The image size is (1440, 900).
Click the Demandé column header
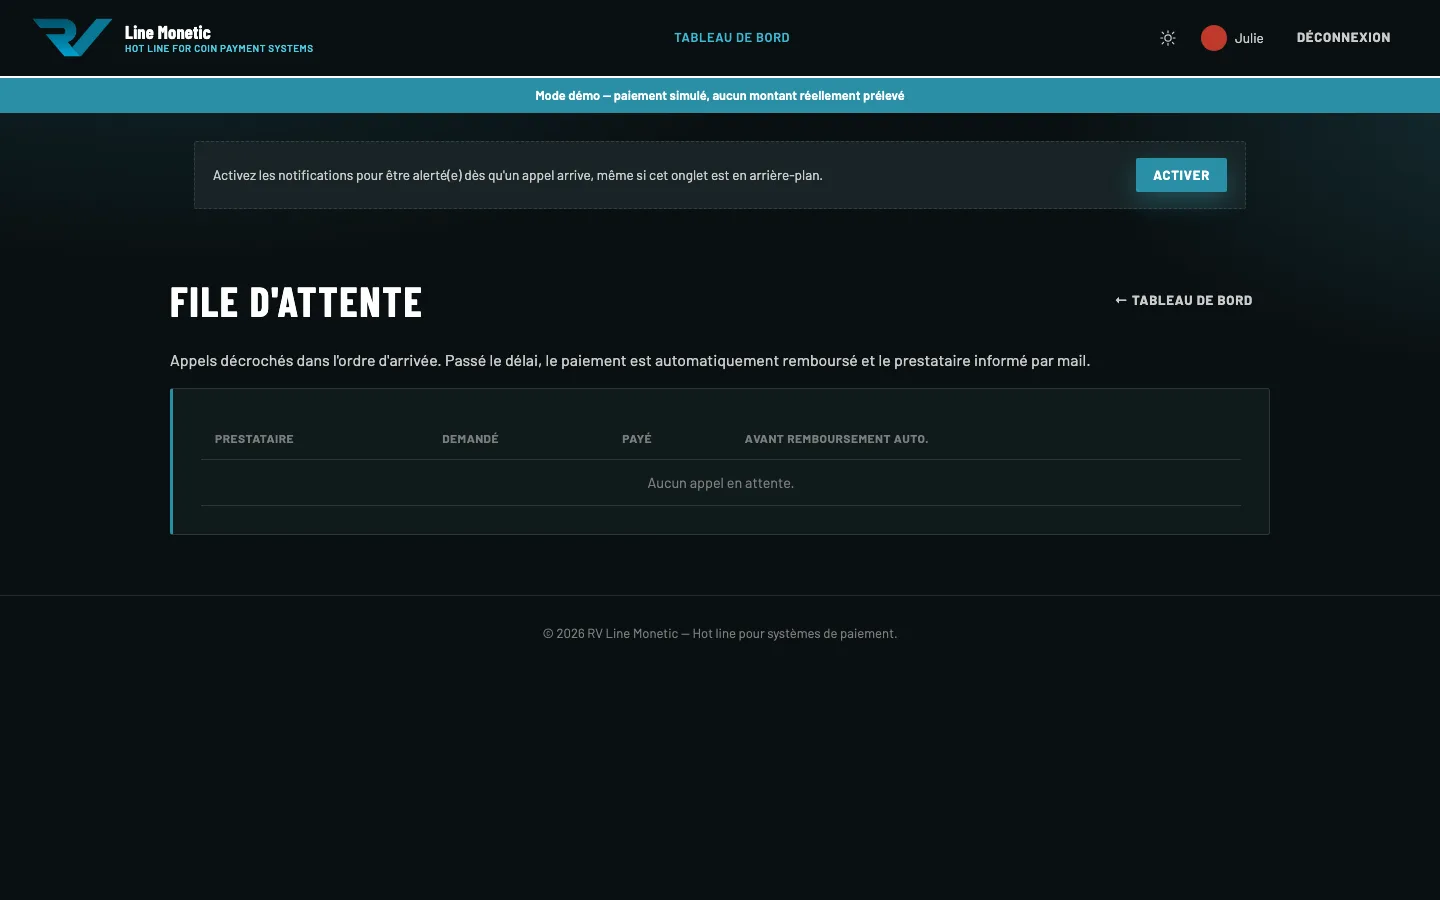pyautogui.click(x=470, y=439)
